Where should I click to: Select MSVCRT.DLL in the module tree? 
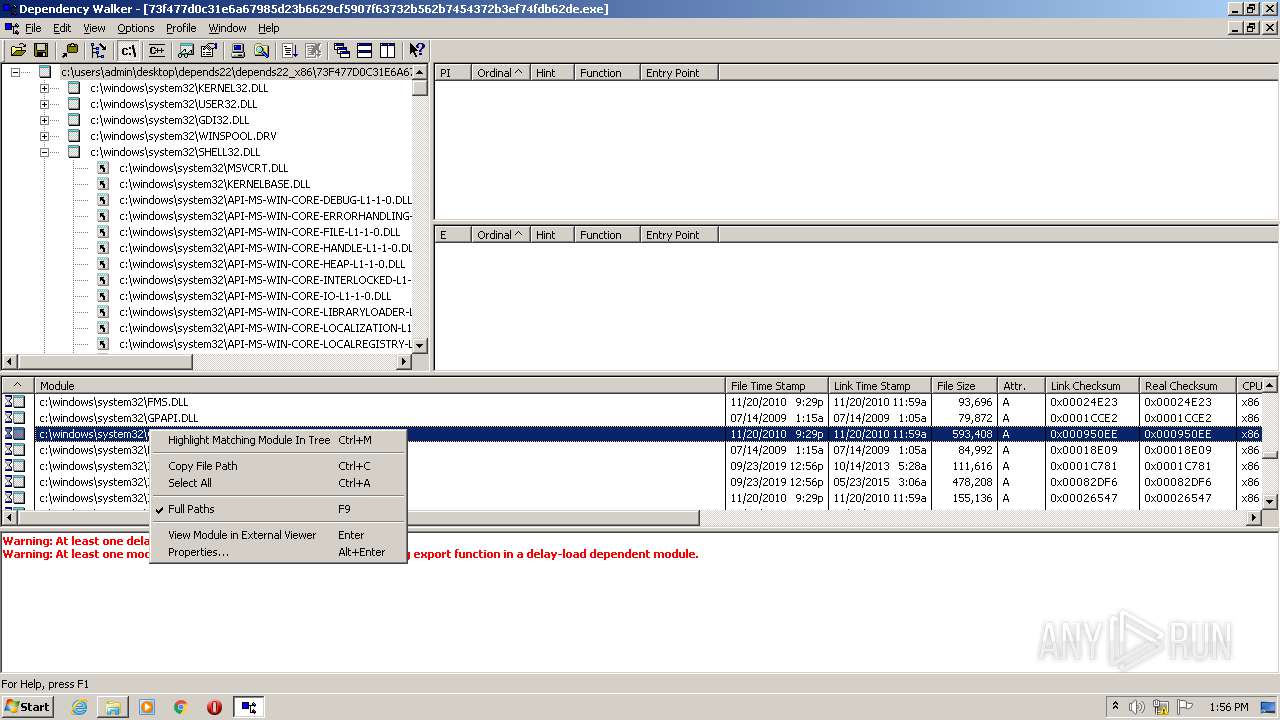tap(203, 168)
